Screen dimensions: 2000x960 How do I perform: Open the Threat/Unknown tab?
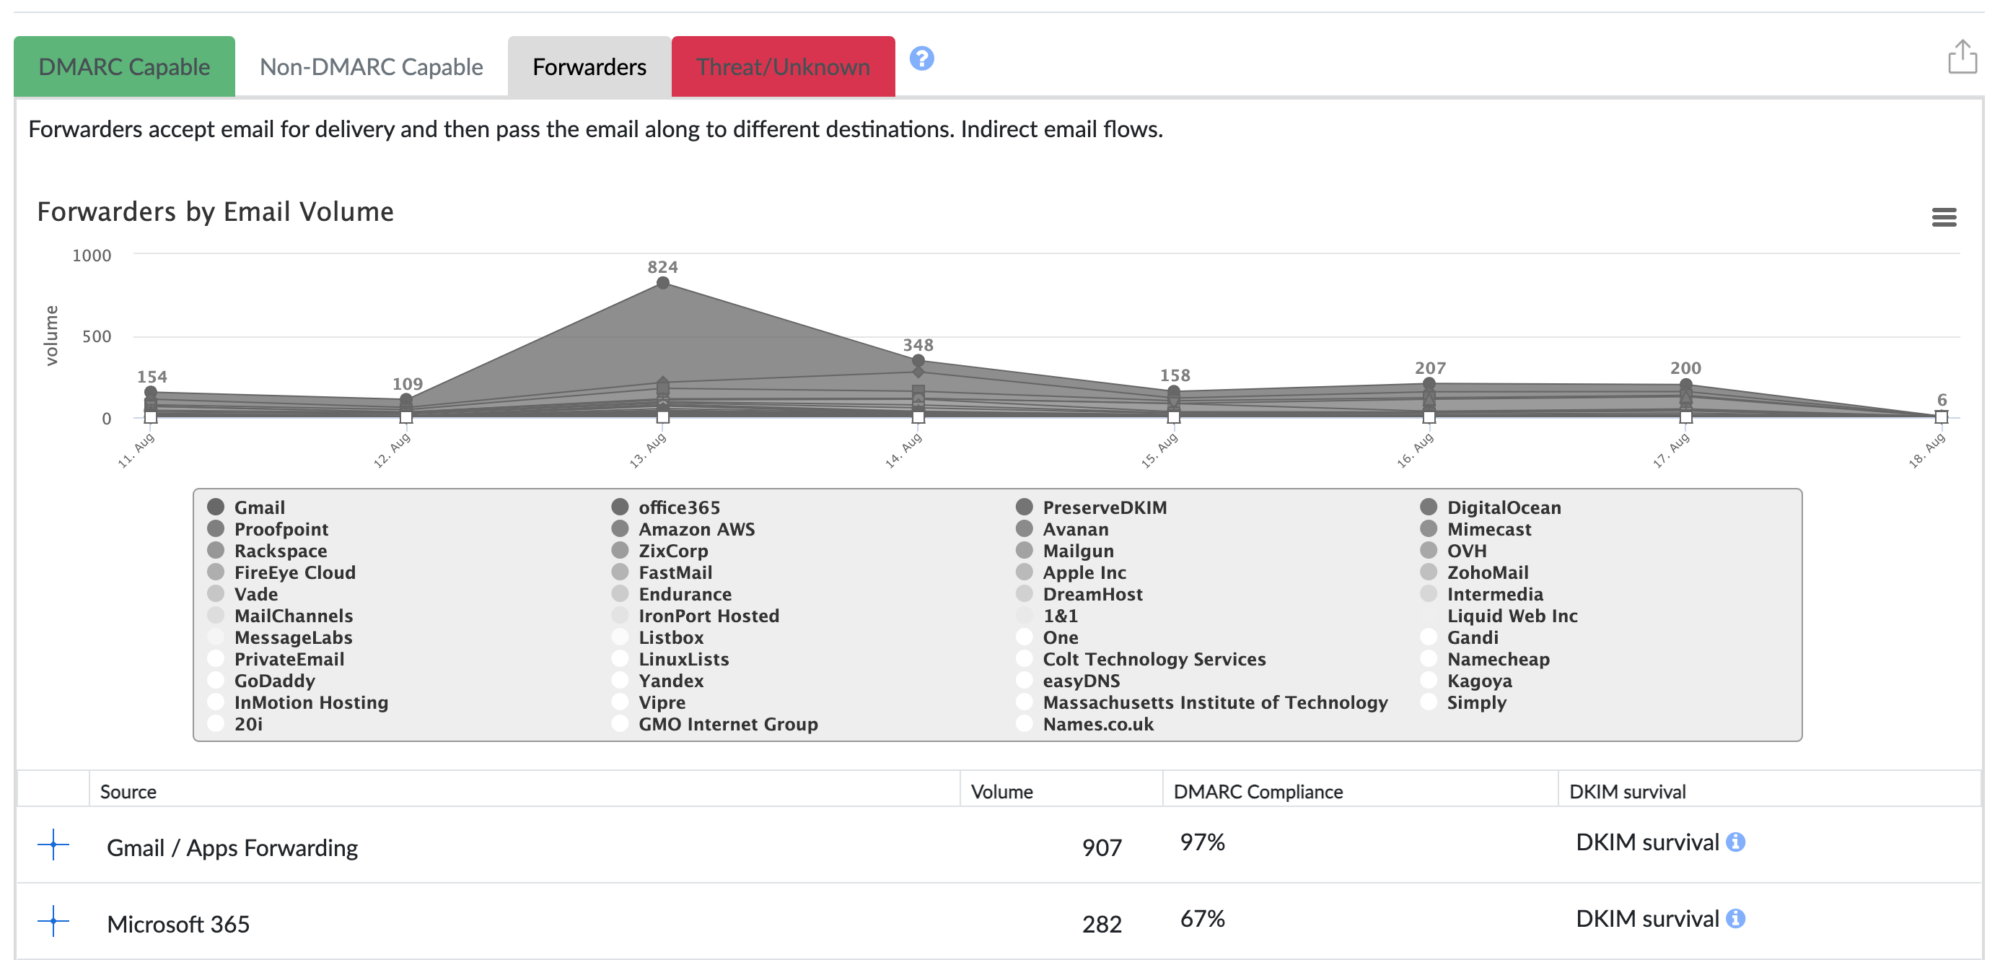pyautogui.click(x=783, y=67)
